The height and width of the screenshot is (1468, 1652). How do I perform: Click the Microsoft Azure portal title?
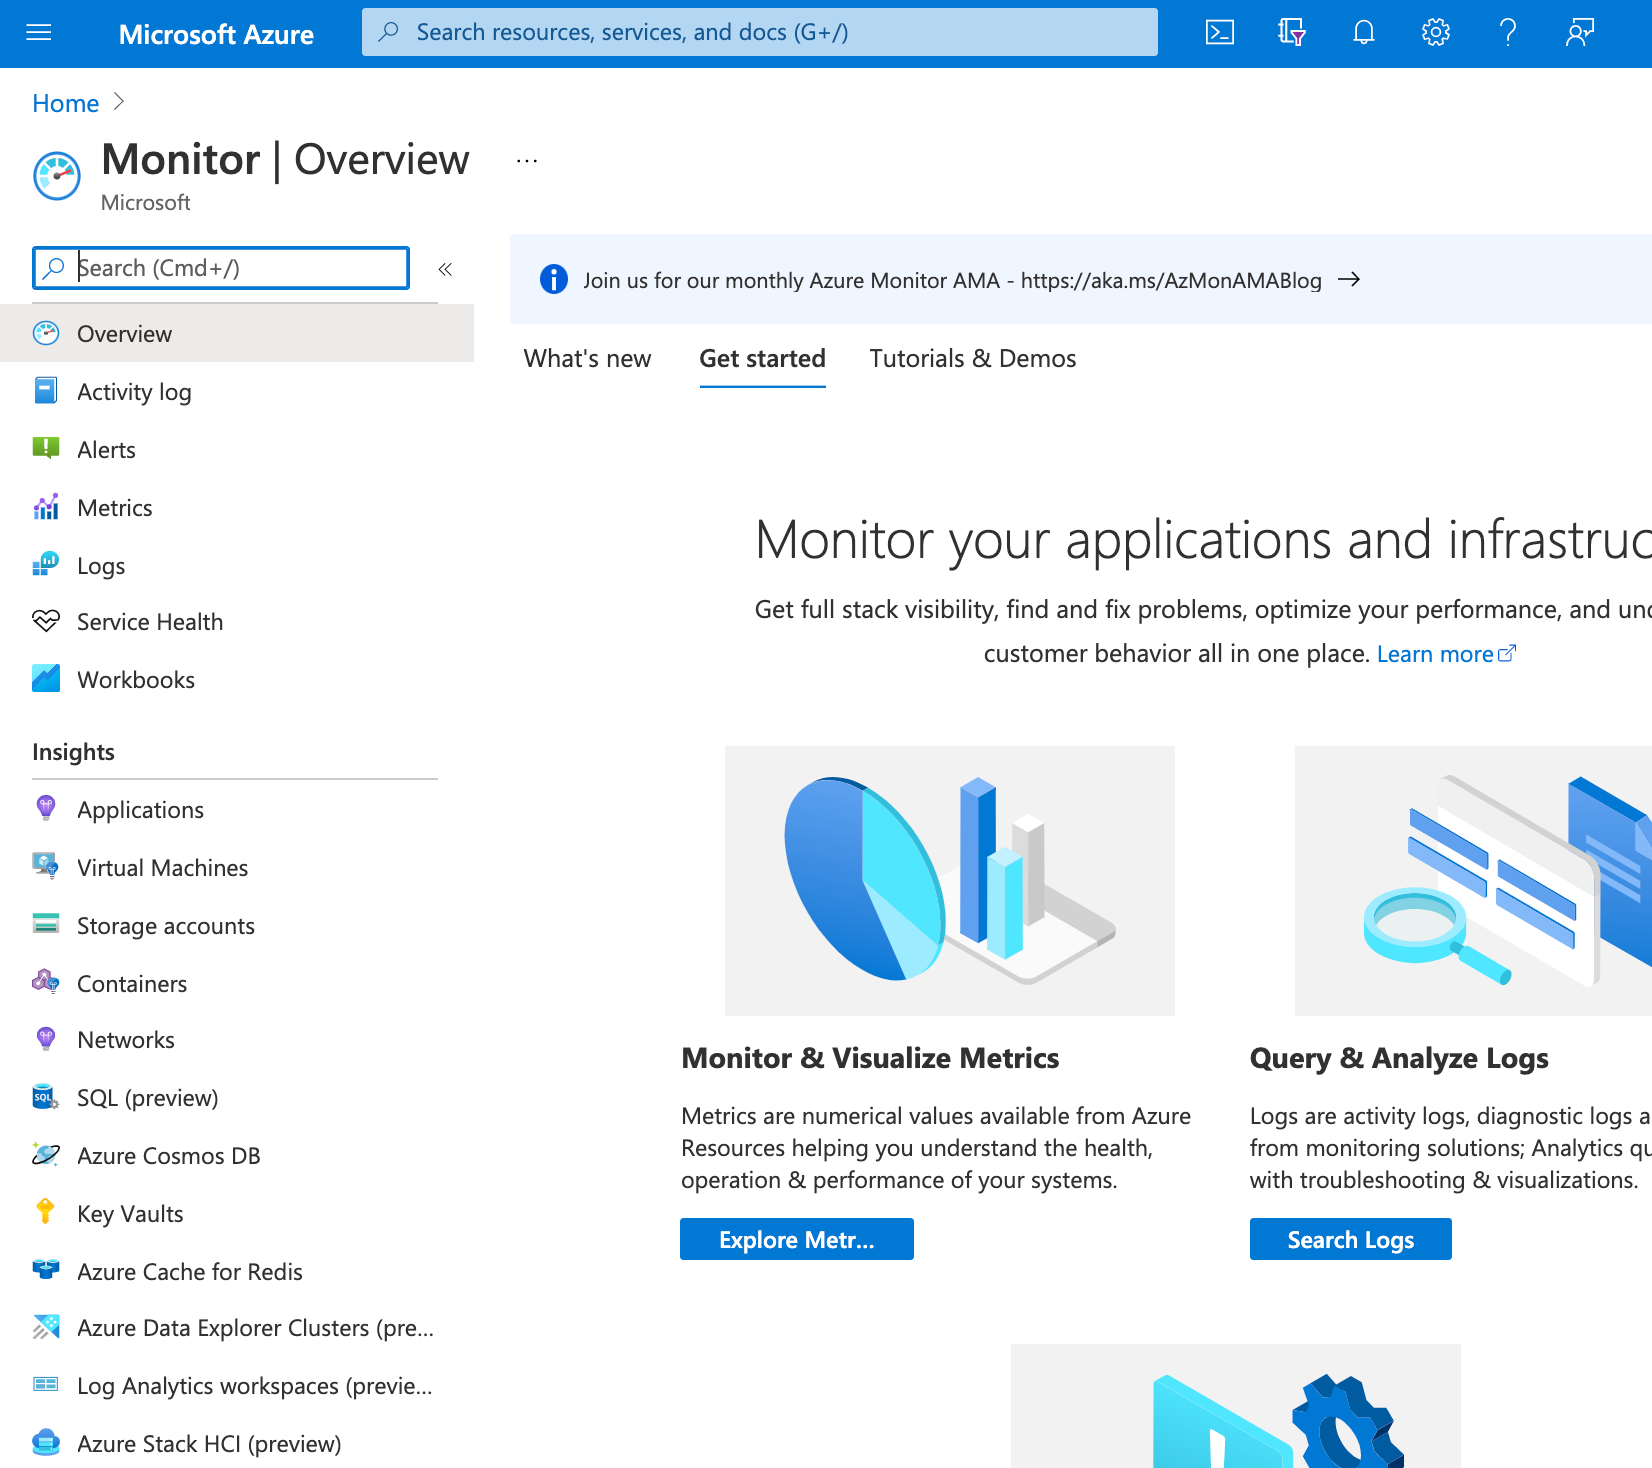[216, 34]
